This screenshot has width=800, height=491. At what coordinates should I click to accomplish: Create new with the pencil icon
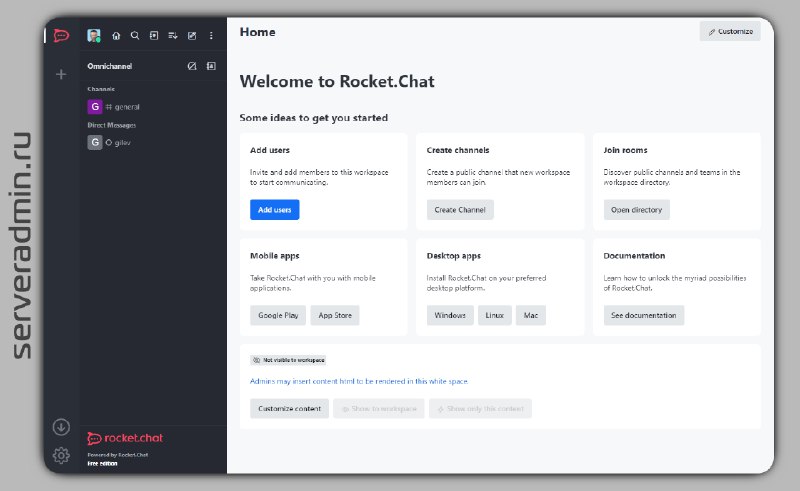(192, 36)
